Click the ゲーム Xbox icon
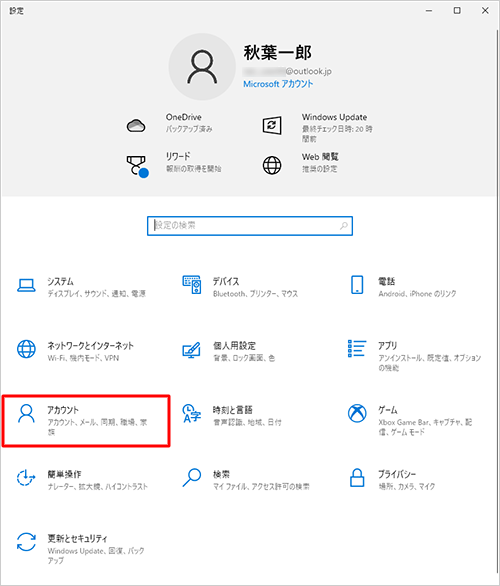Viewport: 500px width, 586px height. 357,413
